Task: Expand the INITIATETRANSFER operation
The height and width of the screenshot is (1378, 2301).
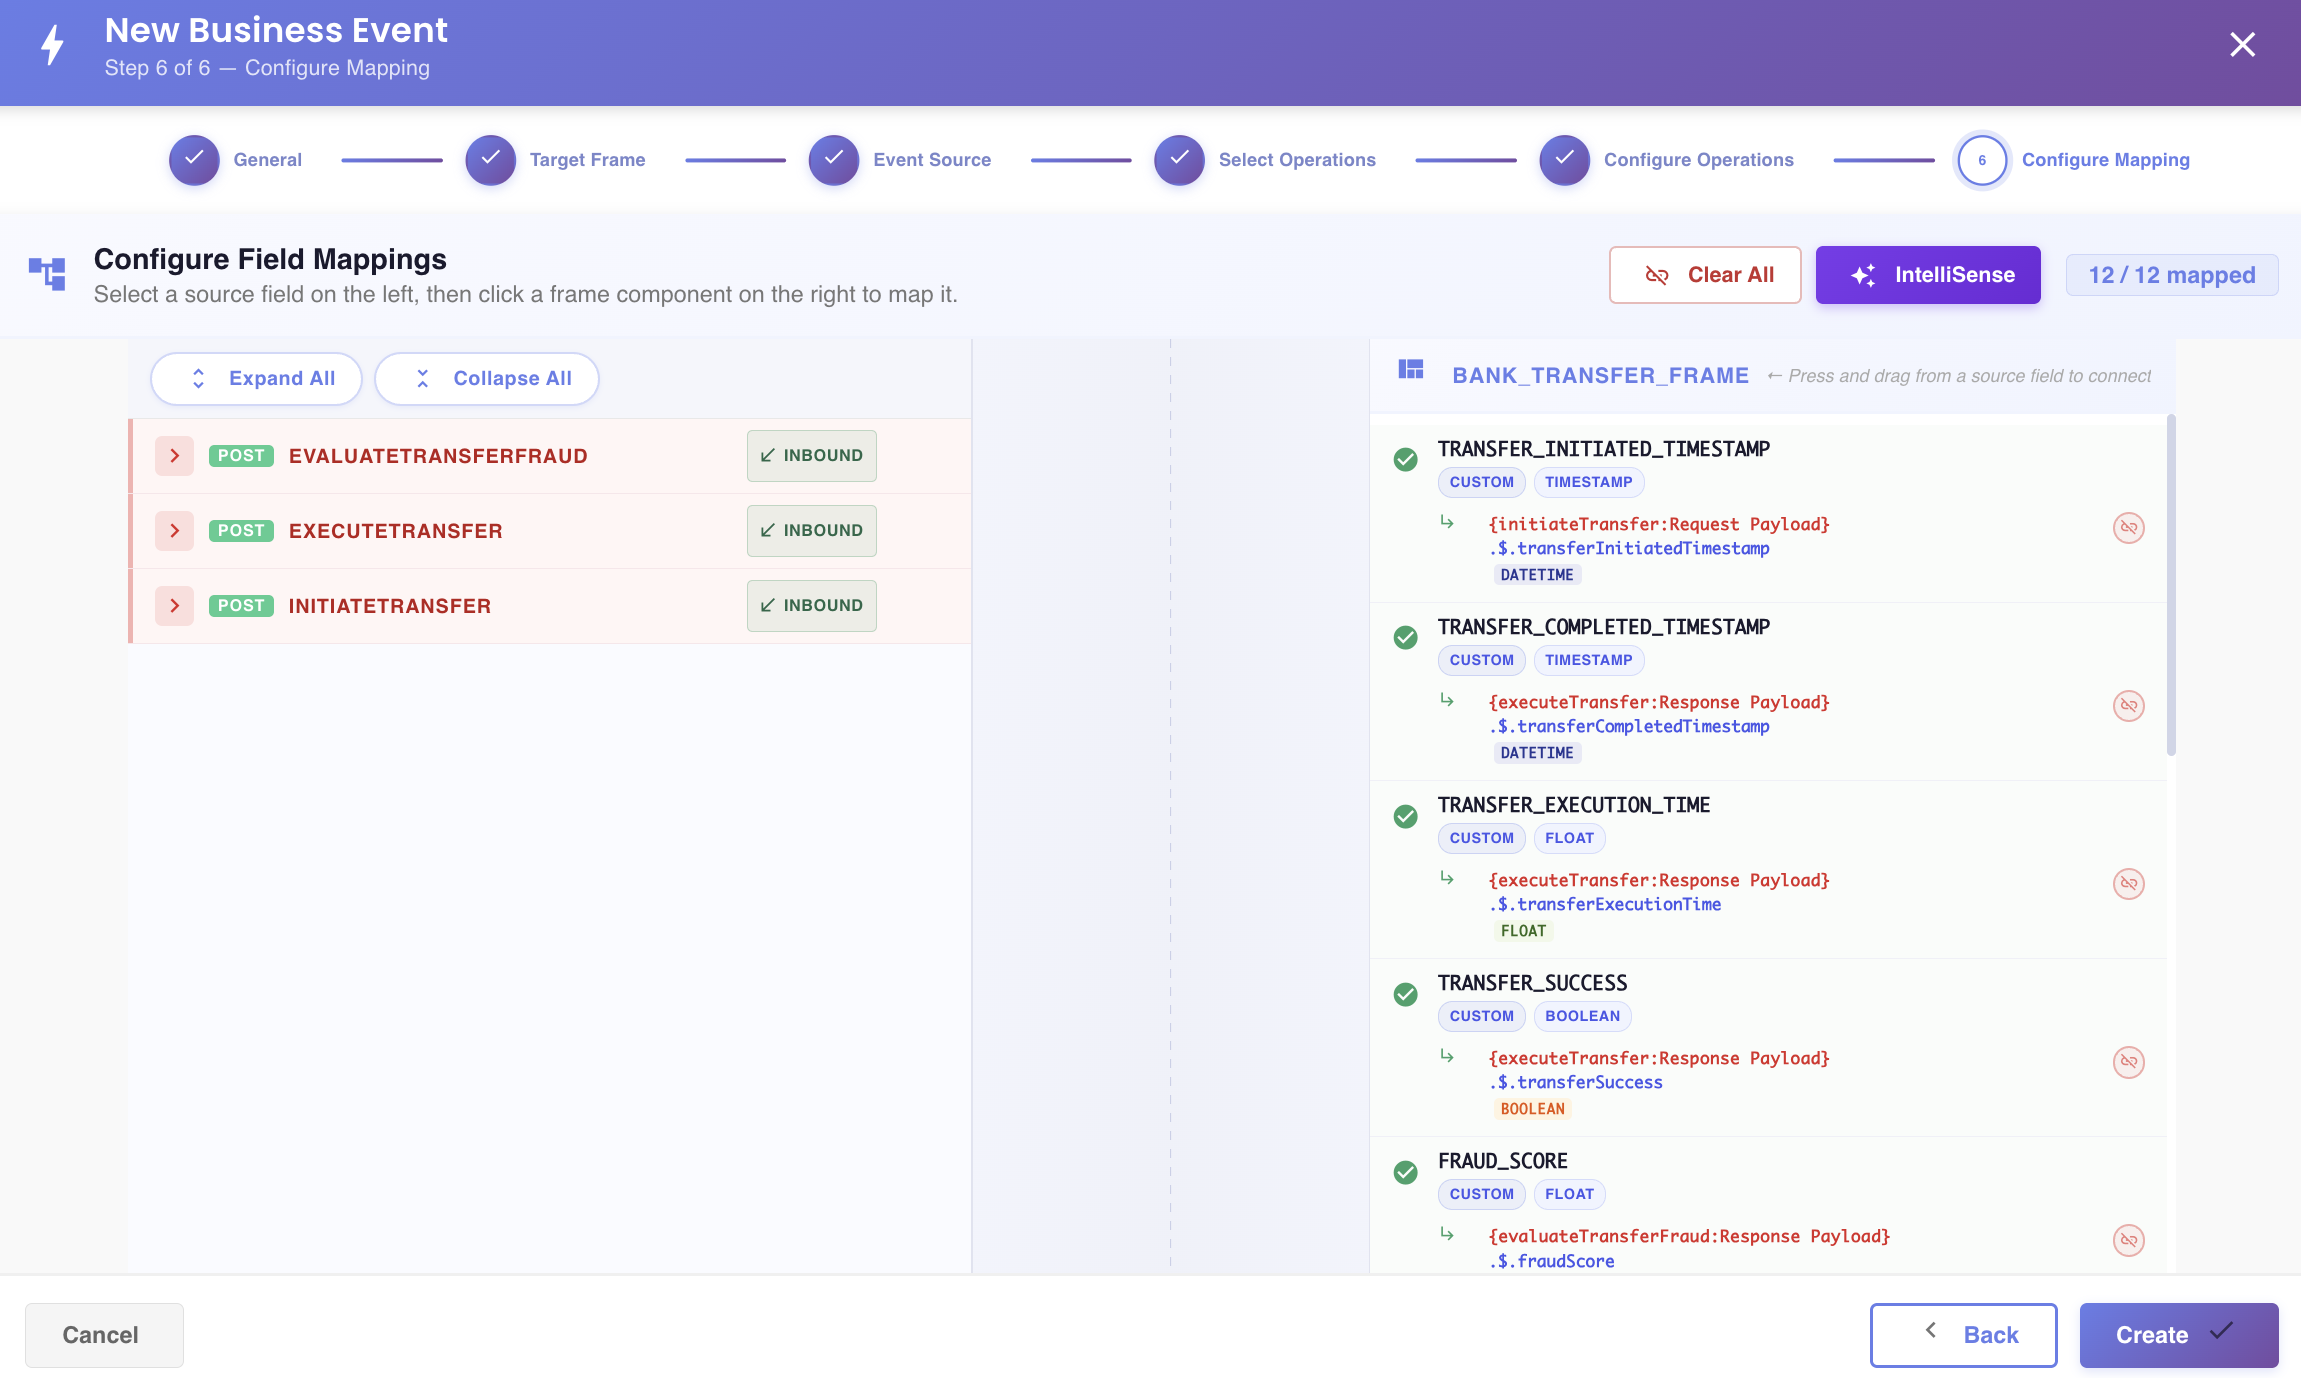Action: tap(174, 606)
